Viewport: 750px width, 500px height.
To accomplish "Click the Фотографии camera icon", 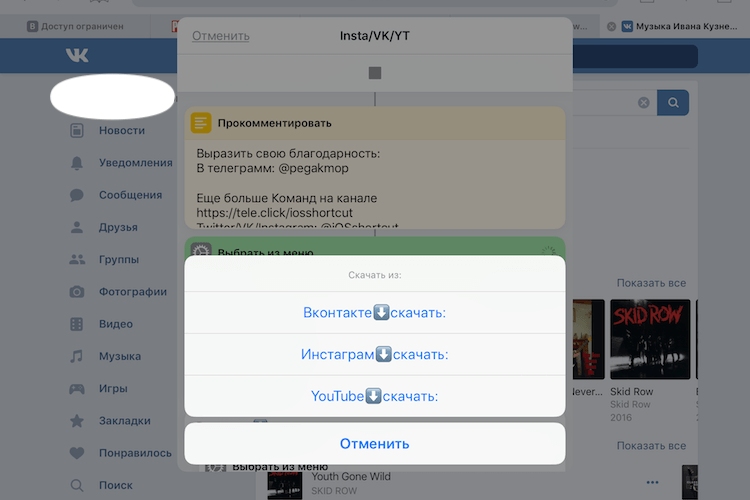I will [x=77, y=292].
